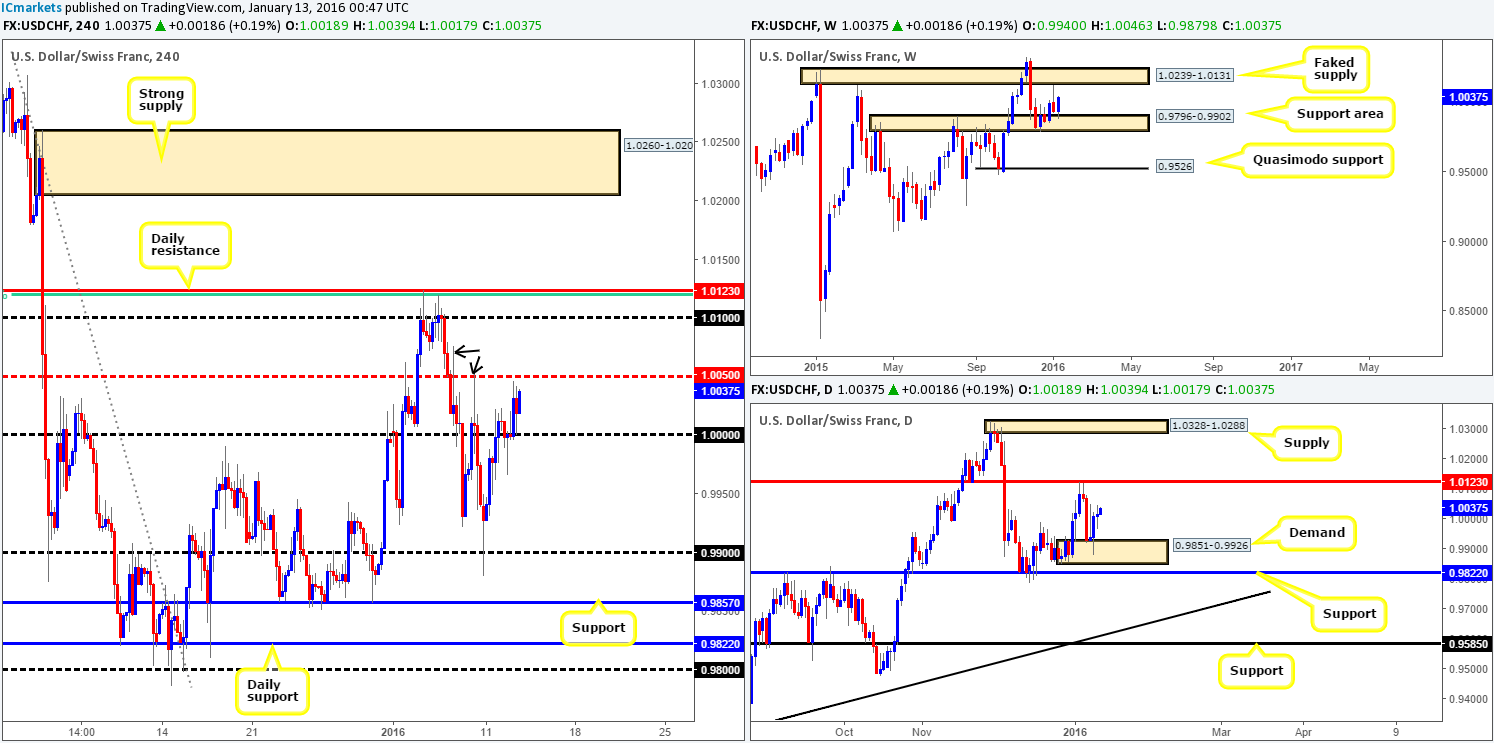Open the ICmarkets publisher link
The width and height of the screenshot is (1494, 743).
(30, 7)
